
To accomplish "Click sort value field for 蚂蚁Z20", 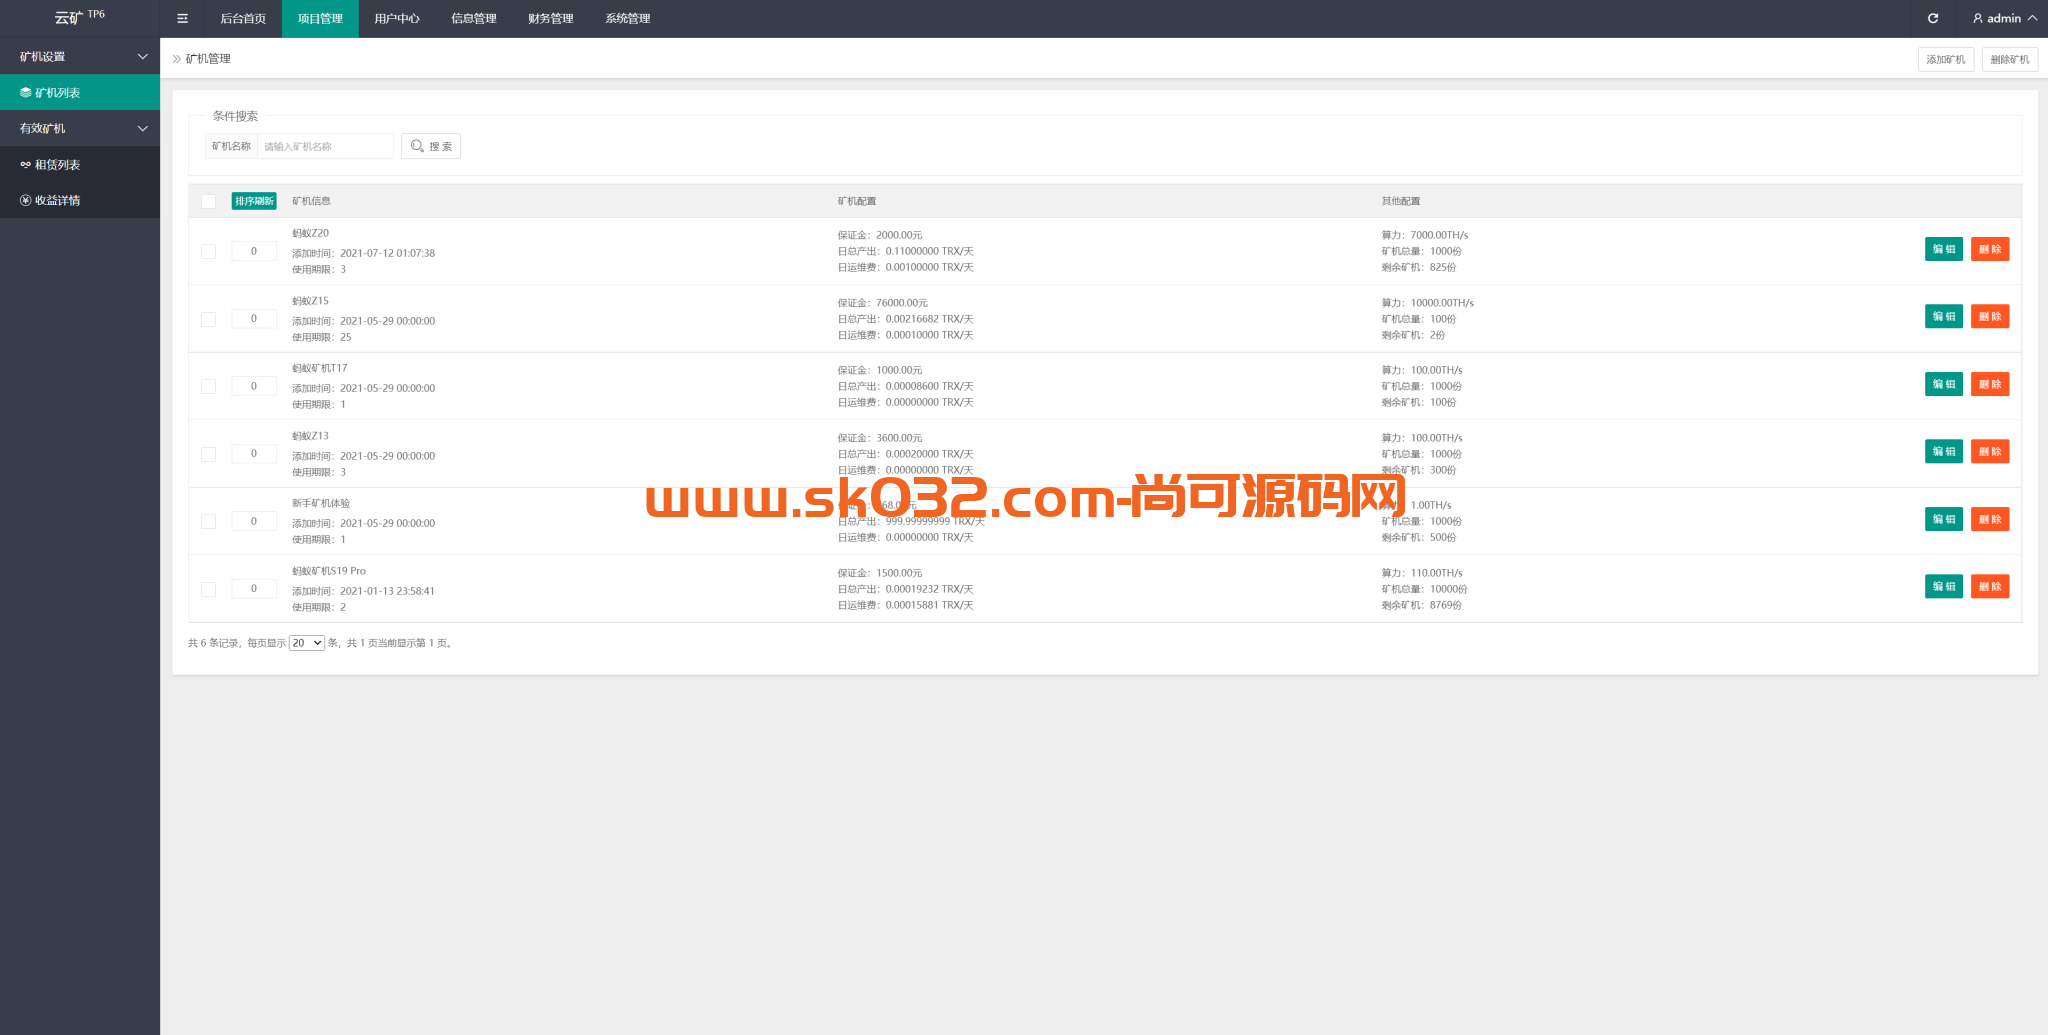I will pyautogui.click(x=254, y=251).
